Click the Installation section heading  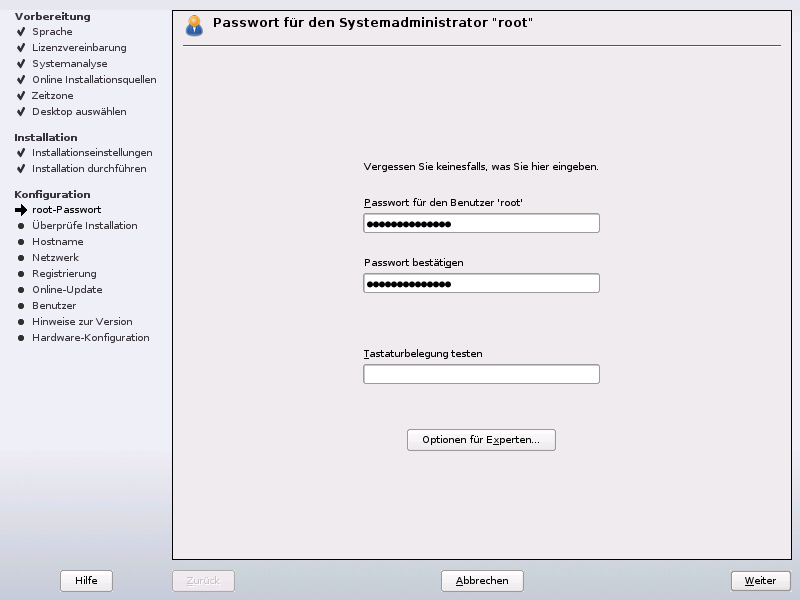click(46, 137)
